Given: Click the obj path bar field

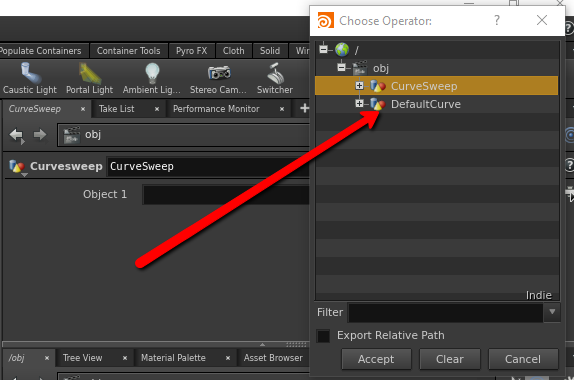Looking at the screenshot, I should pyautogui.click(x=184, y=135).
